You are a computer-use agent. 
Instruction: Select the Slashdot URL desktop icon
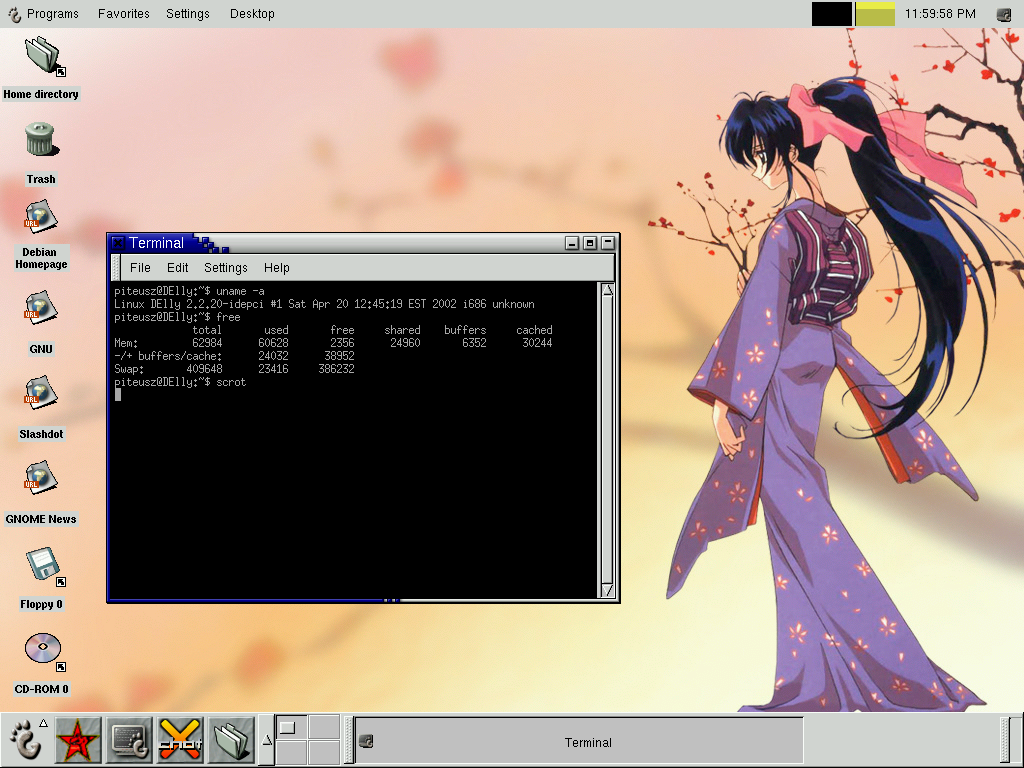(40, 393)
